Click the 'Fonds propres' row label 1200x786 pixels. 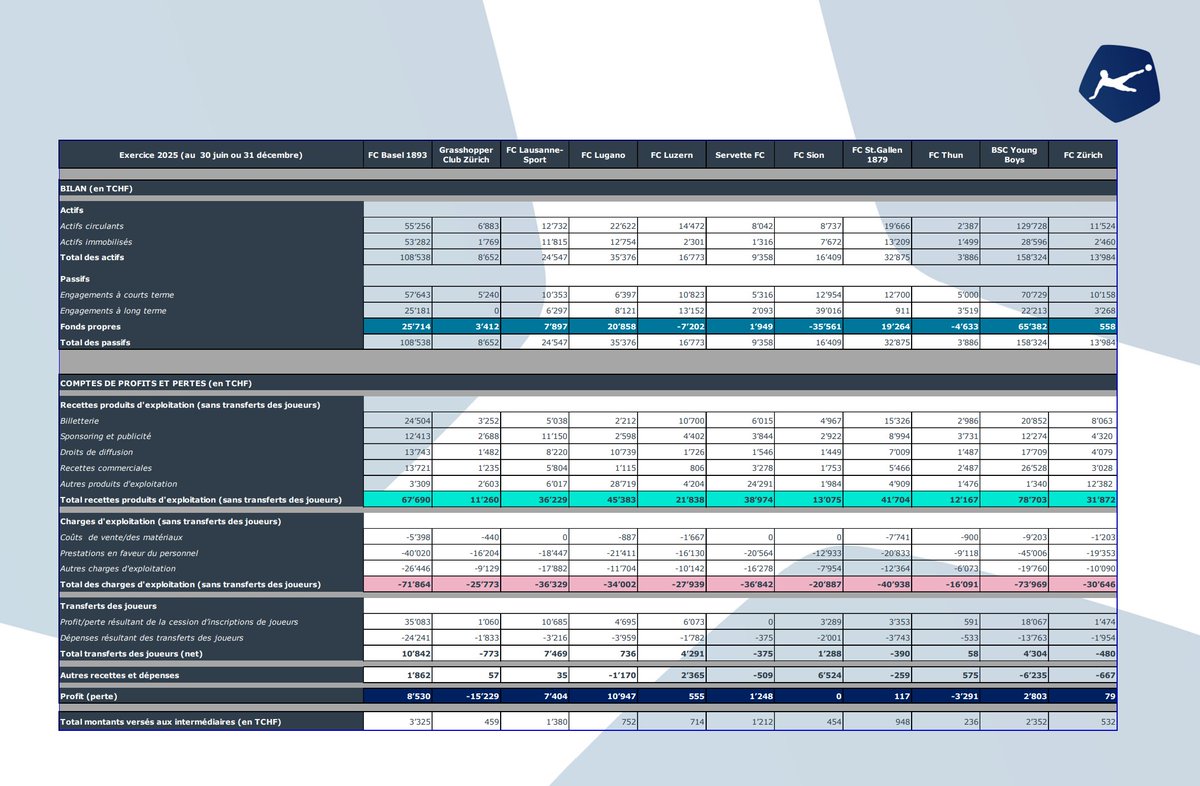tap(89, 327)
